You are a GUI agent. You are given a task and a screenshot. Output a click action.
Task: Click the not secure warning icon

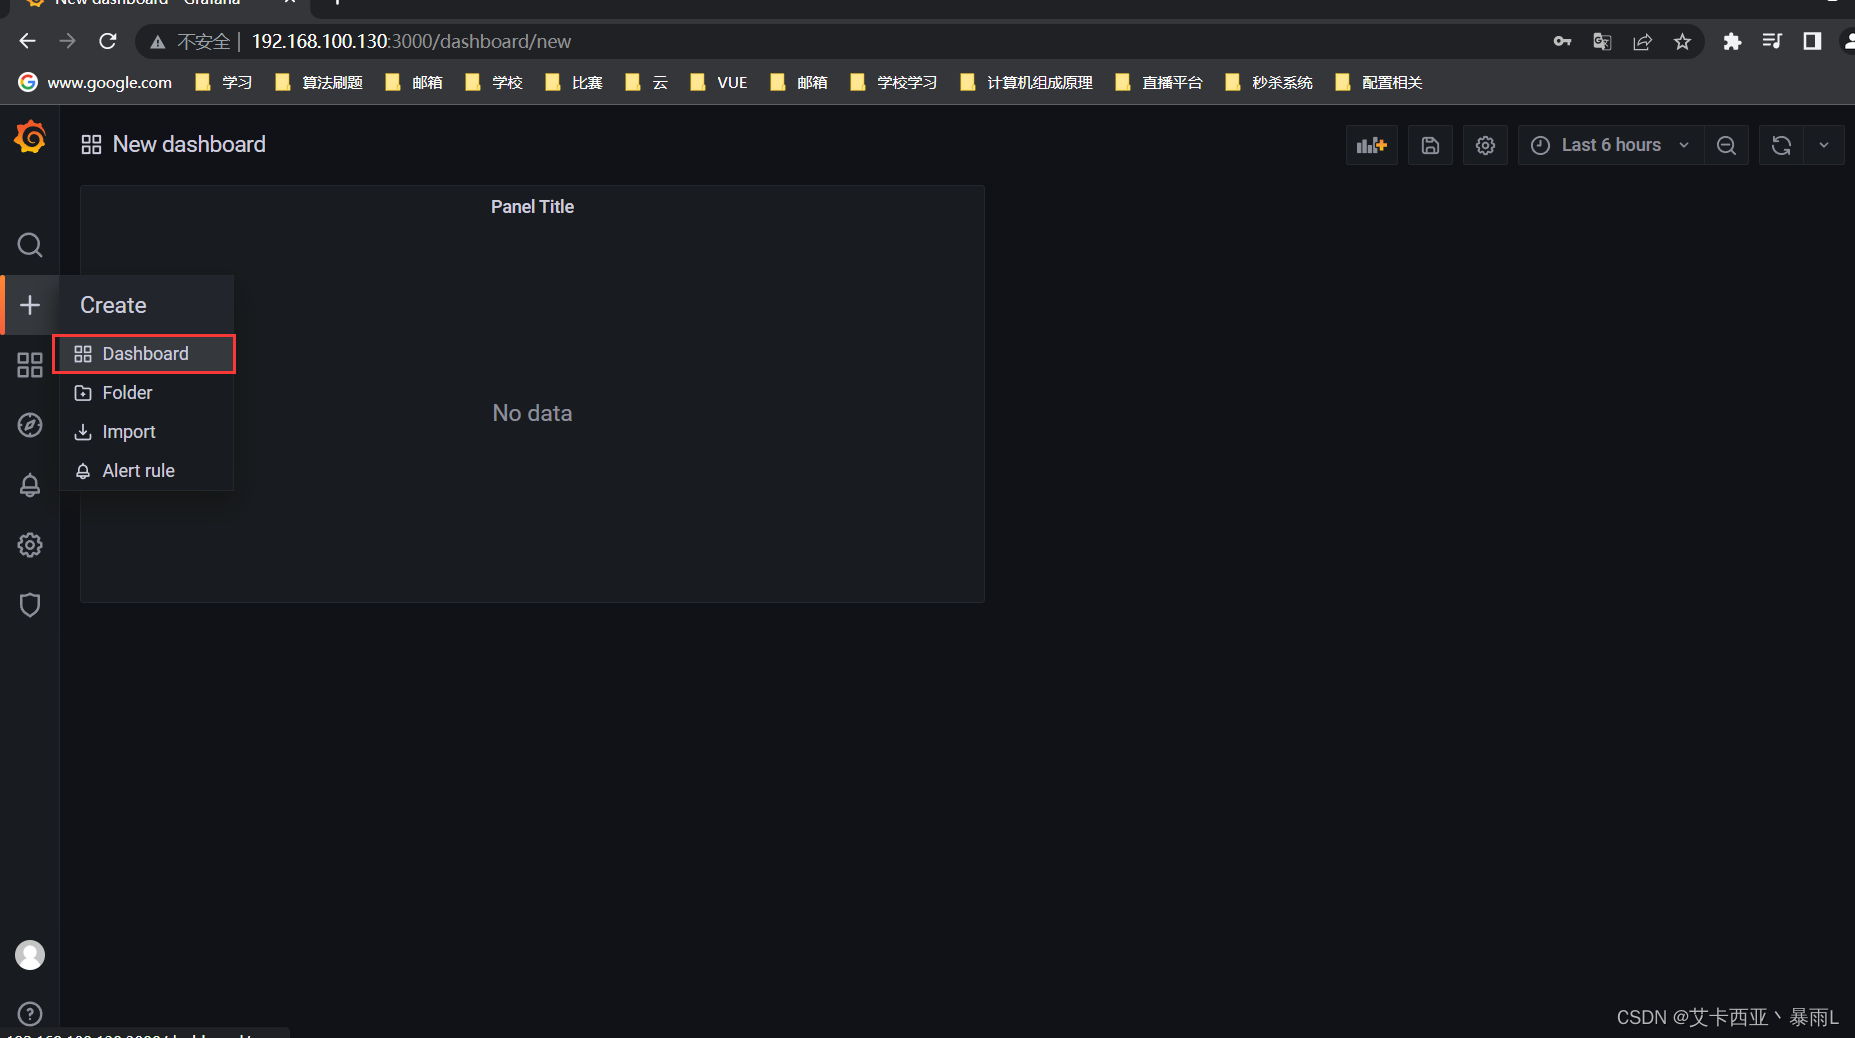coord(158,41)
